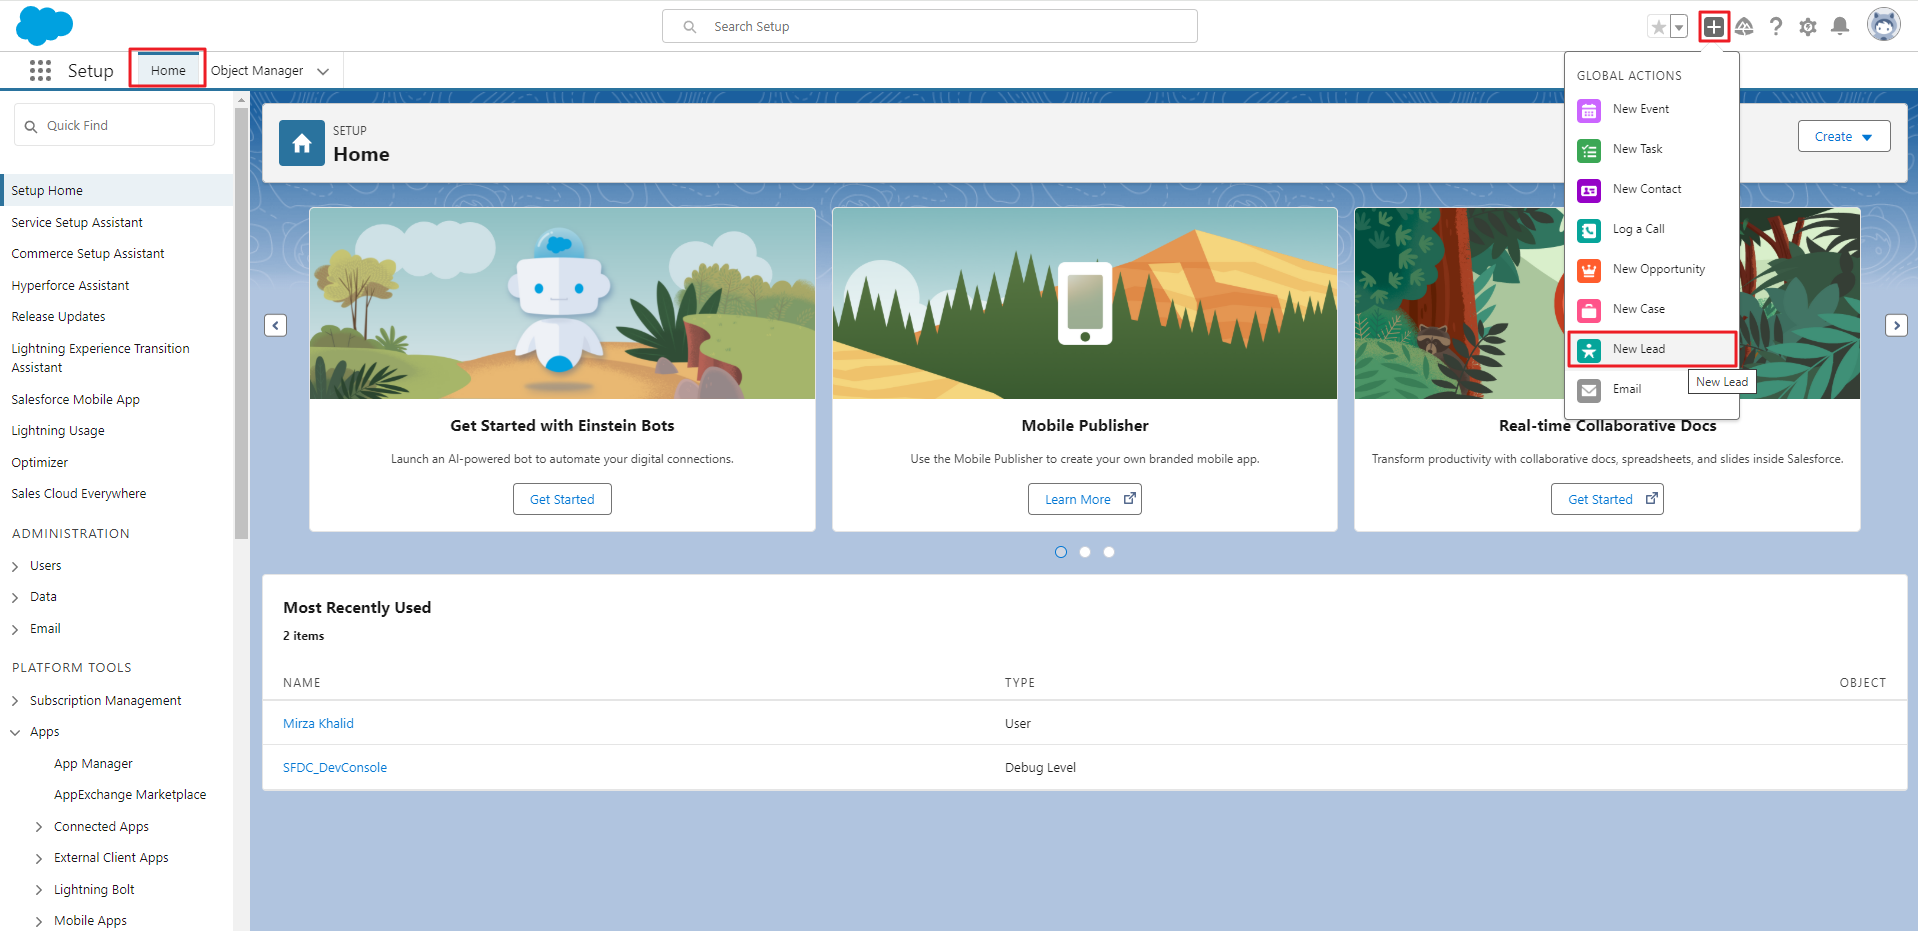
Task: Expand the Users tree section
Action: click(x=15, y=566)
